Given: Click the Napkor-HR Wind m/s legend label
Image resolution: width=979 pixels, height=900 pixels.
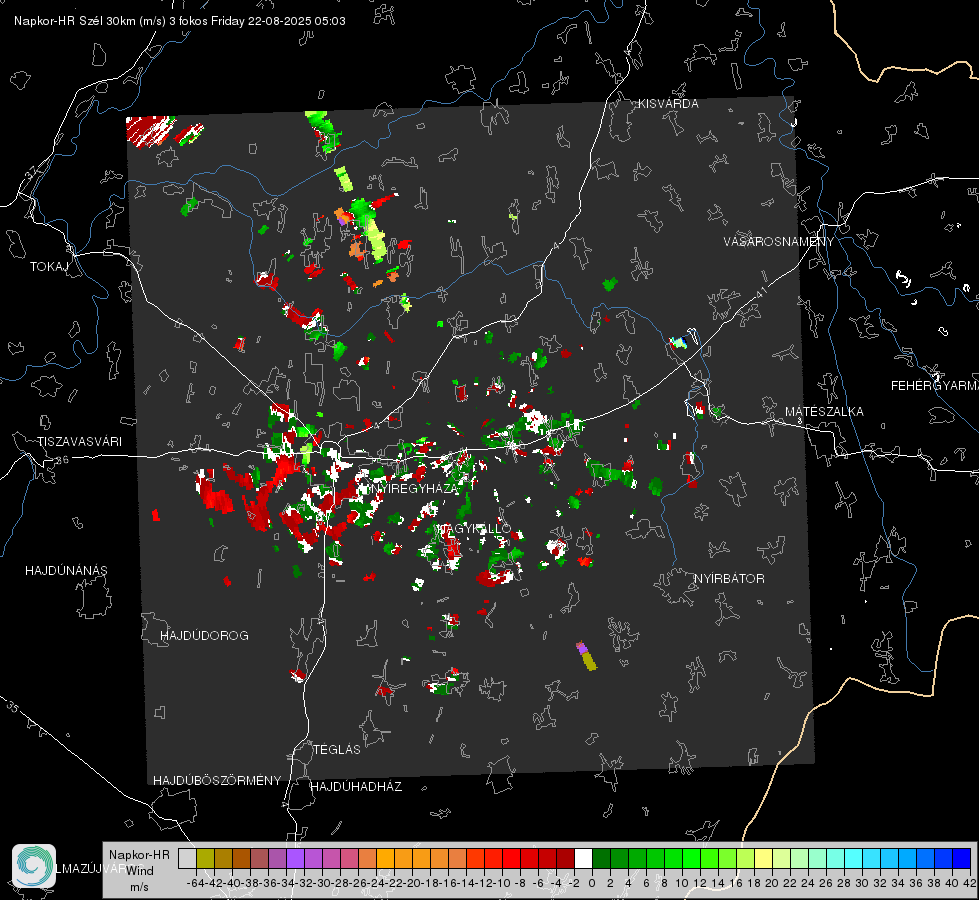Looking at the screenshot, I should (139, 871).
